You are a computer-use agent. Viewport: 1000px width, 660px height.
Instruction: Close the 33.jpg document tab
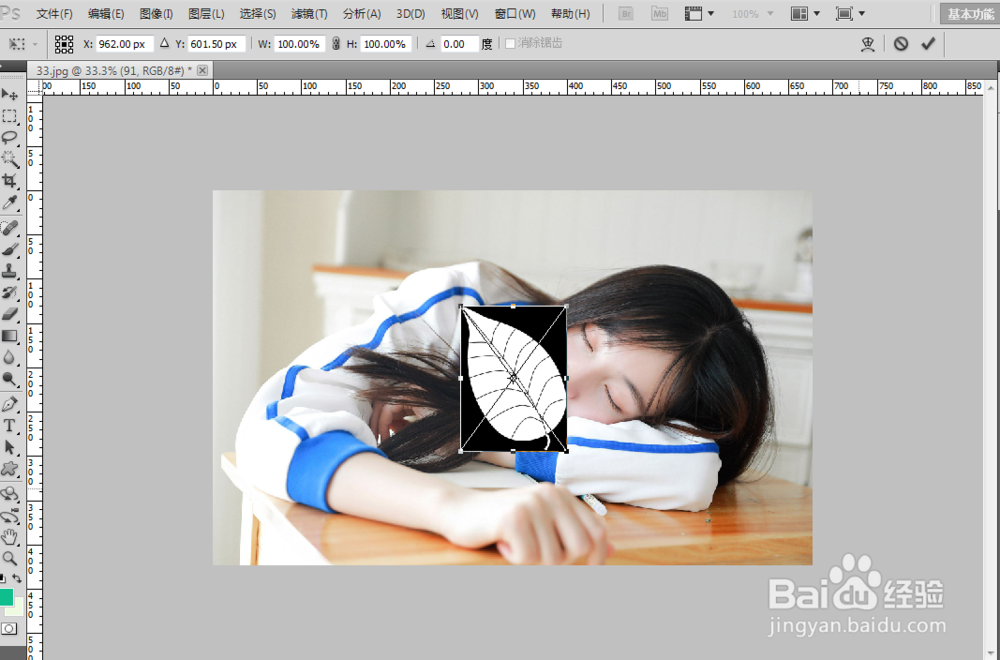point(202,70)
